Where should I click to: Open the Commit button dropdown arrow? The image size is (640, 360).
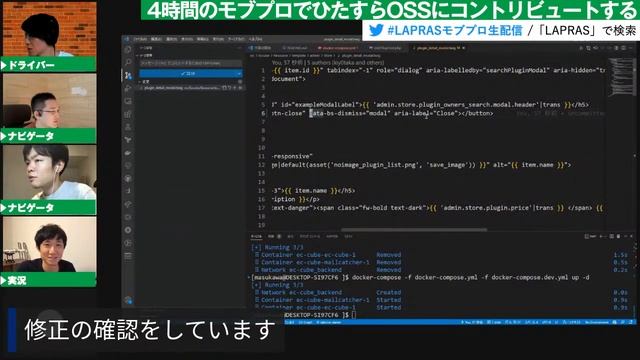point(239,73)
